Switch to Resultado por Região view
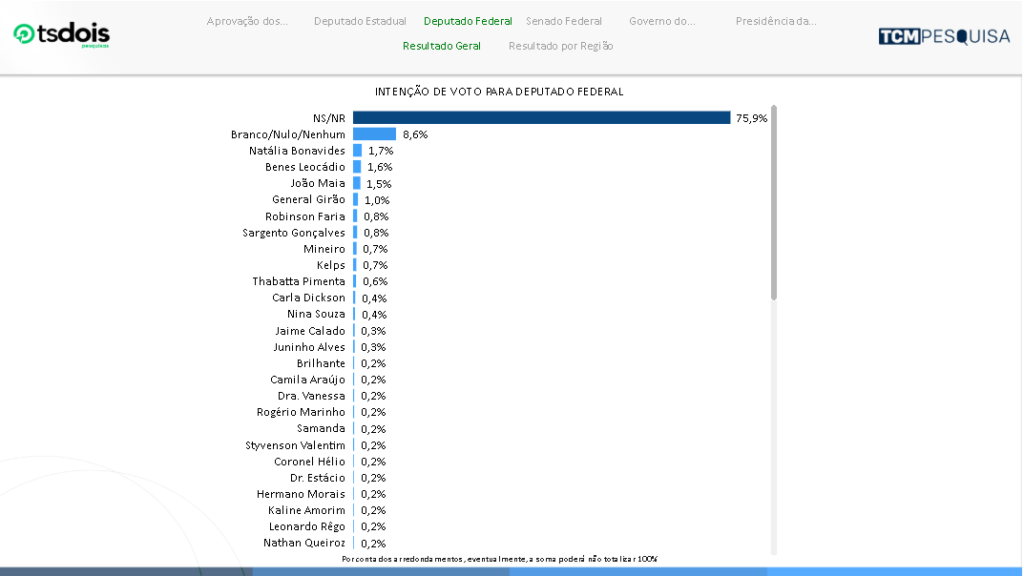The image size is (1024, 576). 561,46
